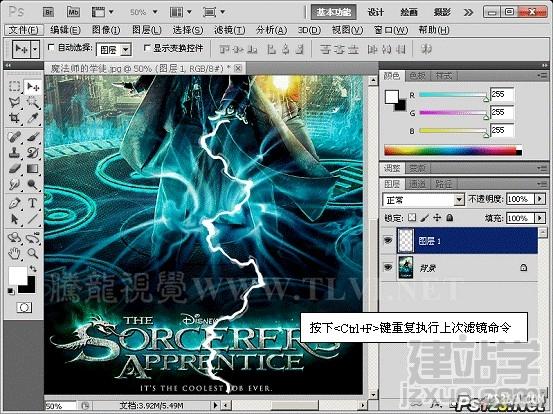Reset default foreground and background colors
The width and height of the screenshot is (553, 414).
11,291
